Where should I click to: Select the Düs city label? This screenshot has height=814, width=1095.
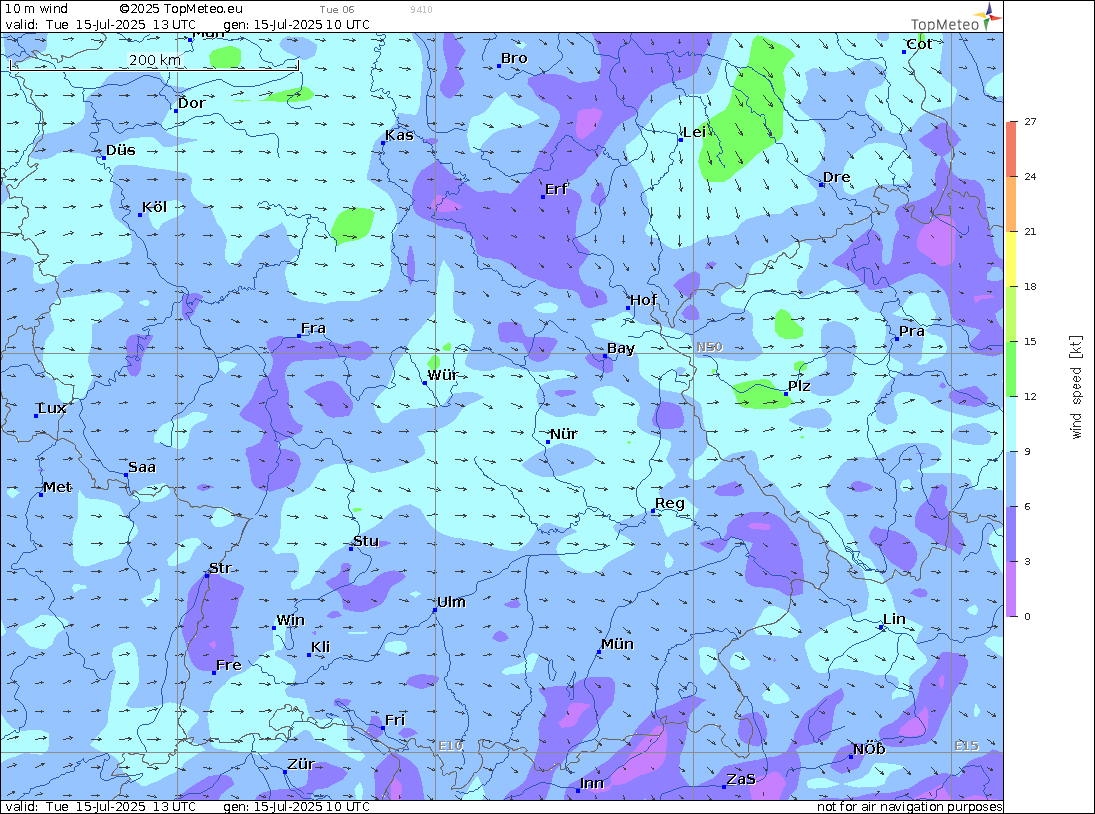[121, 150]
